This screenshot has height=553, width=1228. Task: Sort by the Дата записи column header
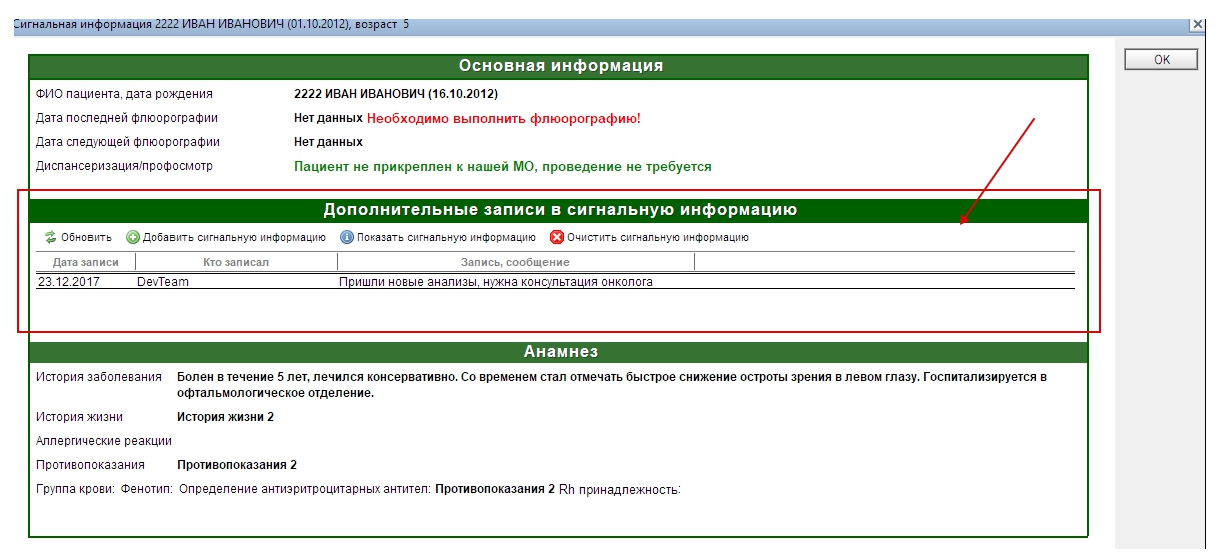86,262
